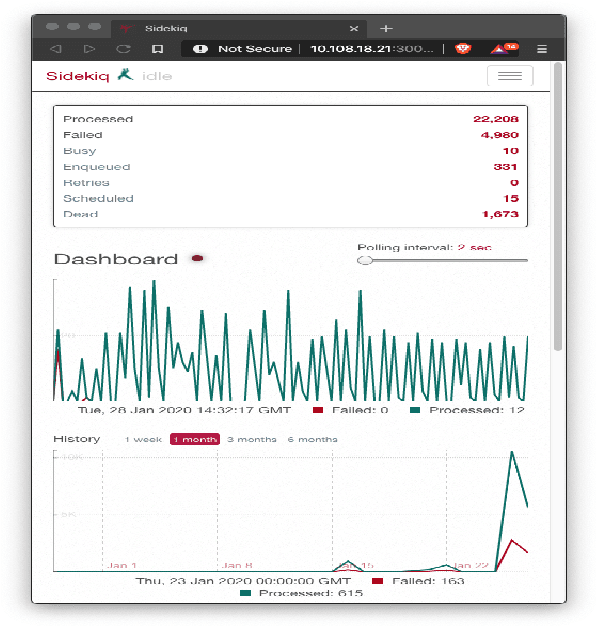
Task: Open the Enqueued stats link
Action: point(97,167)
